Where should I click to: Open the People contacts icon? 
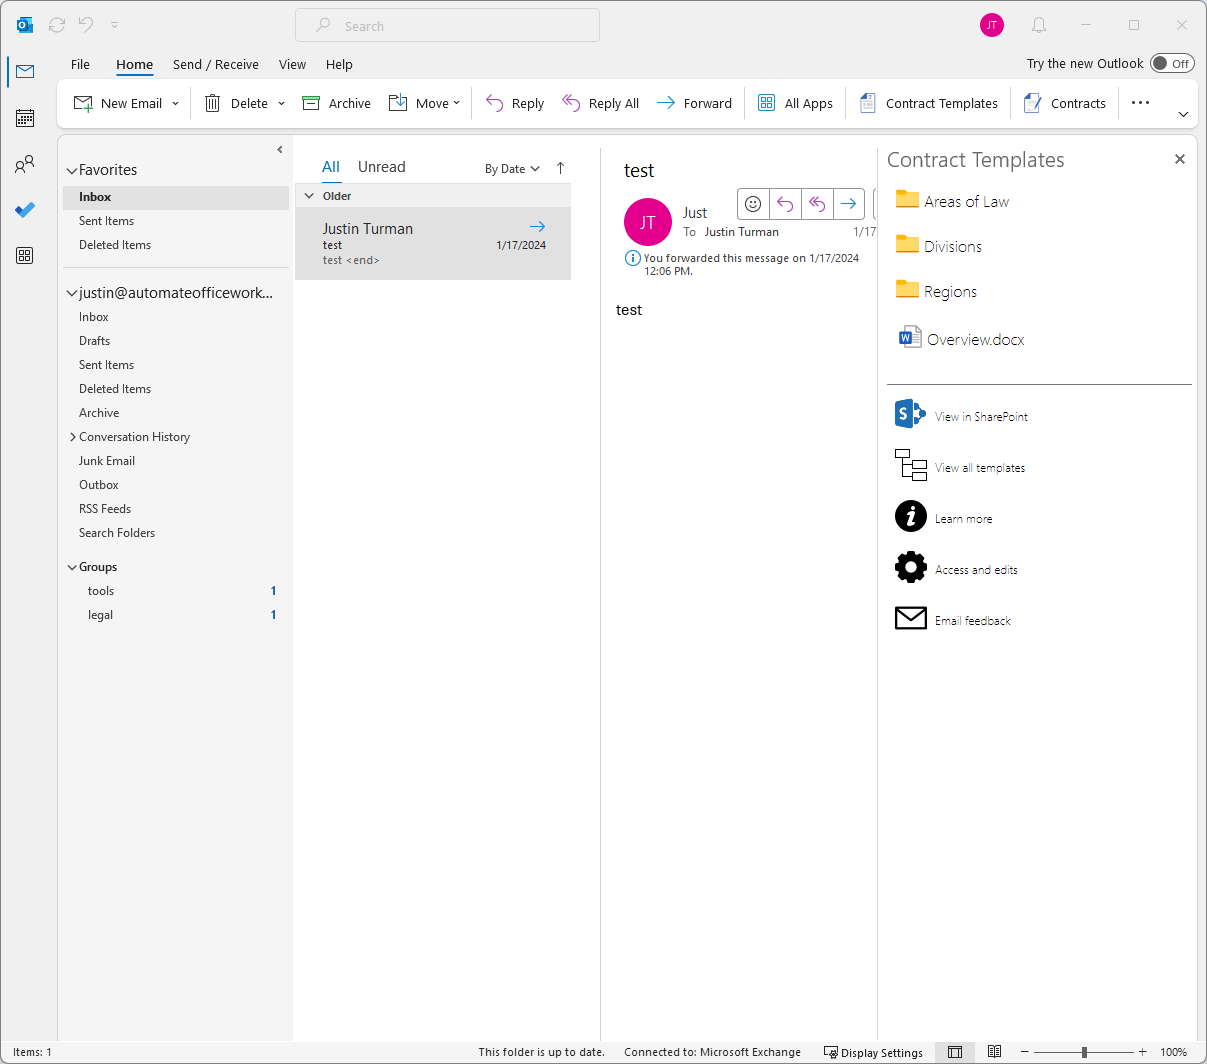pyautogui.click(x=25, y=165)
